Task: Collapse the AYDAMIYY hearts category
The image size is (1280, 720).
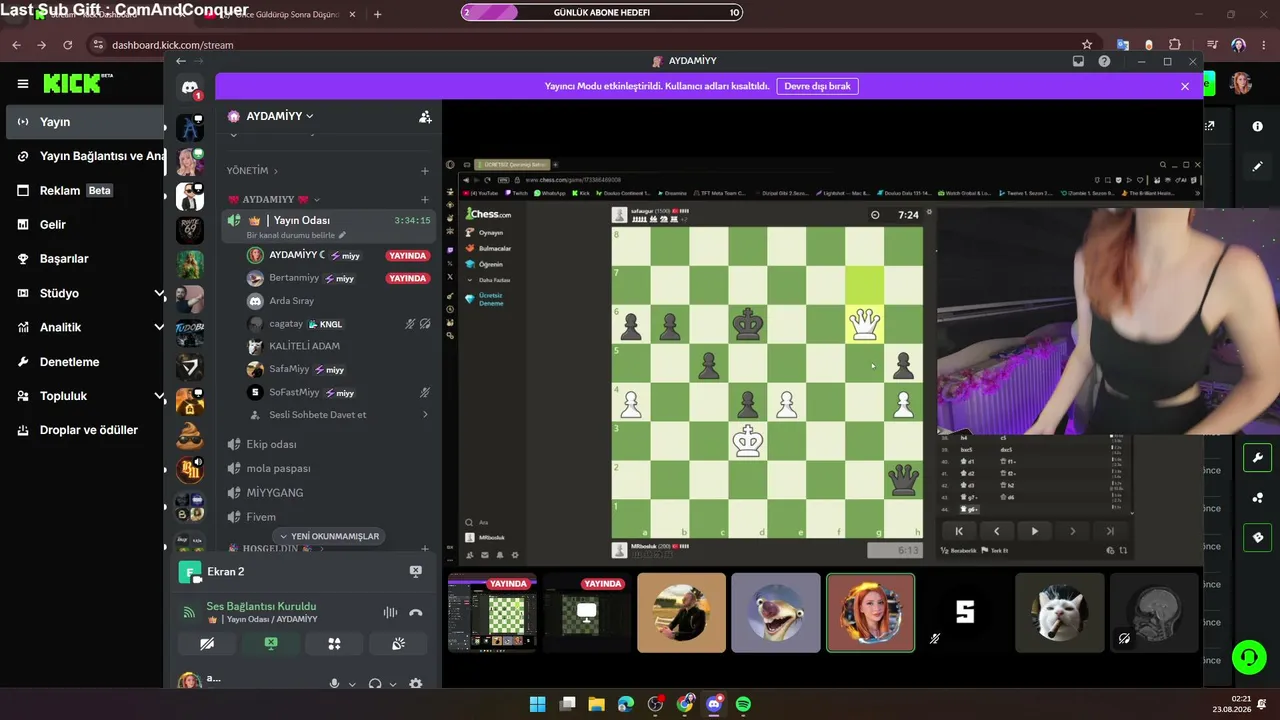Action: (x=276, y=200)
